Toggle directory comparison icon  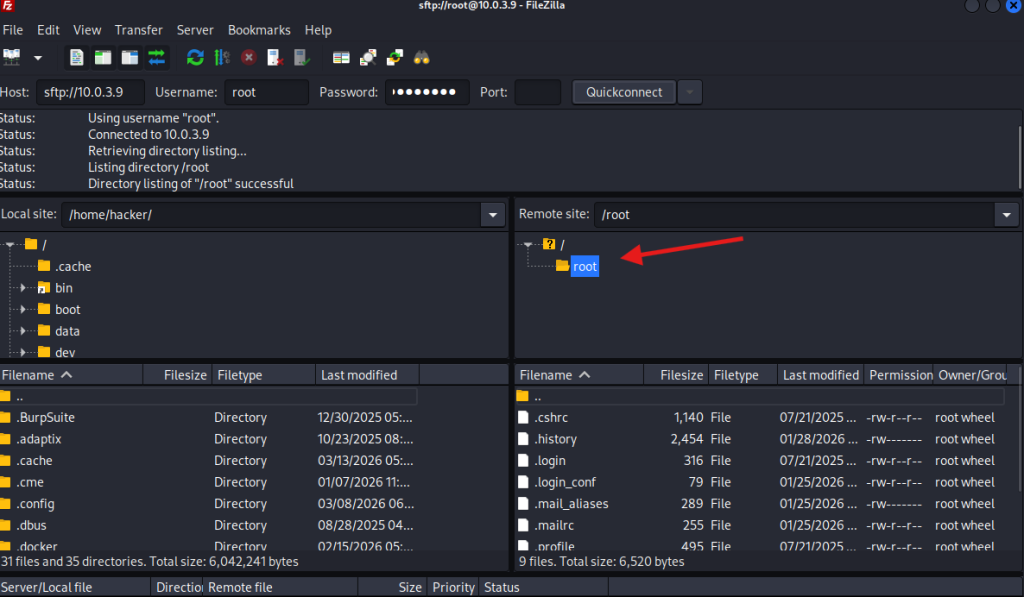369,57
